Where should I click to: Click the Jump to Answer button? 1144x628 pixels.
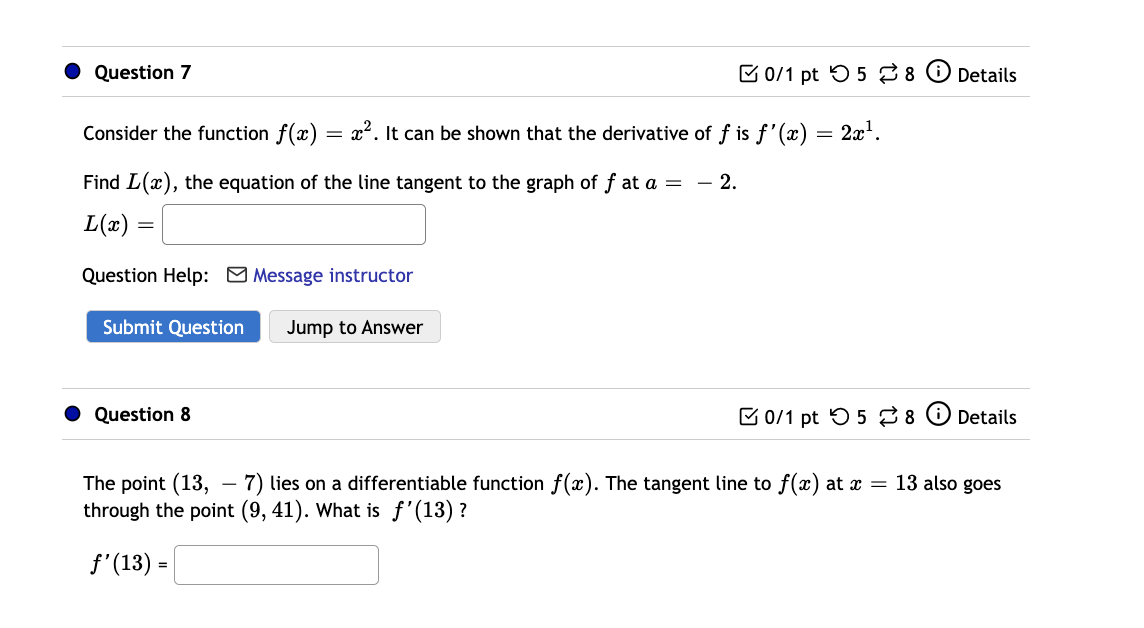pos(354,326)
